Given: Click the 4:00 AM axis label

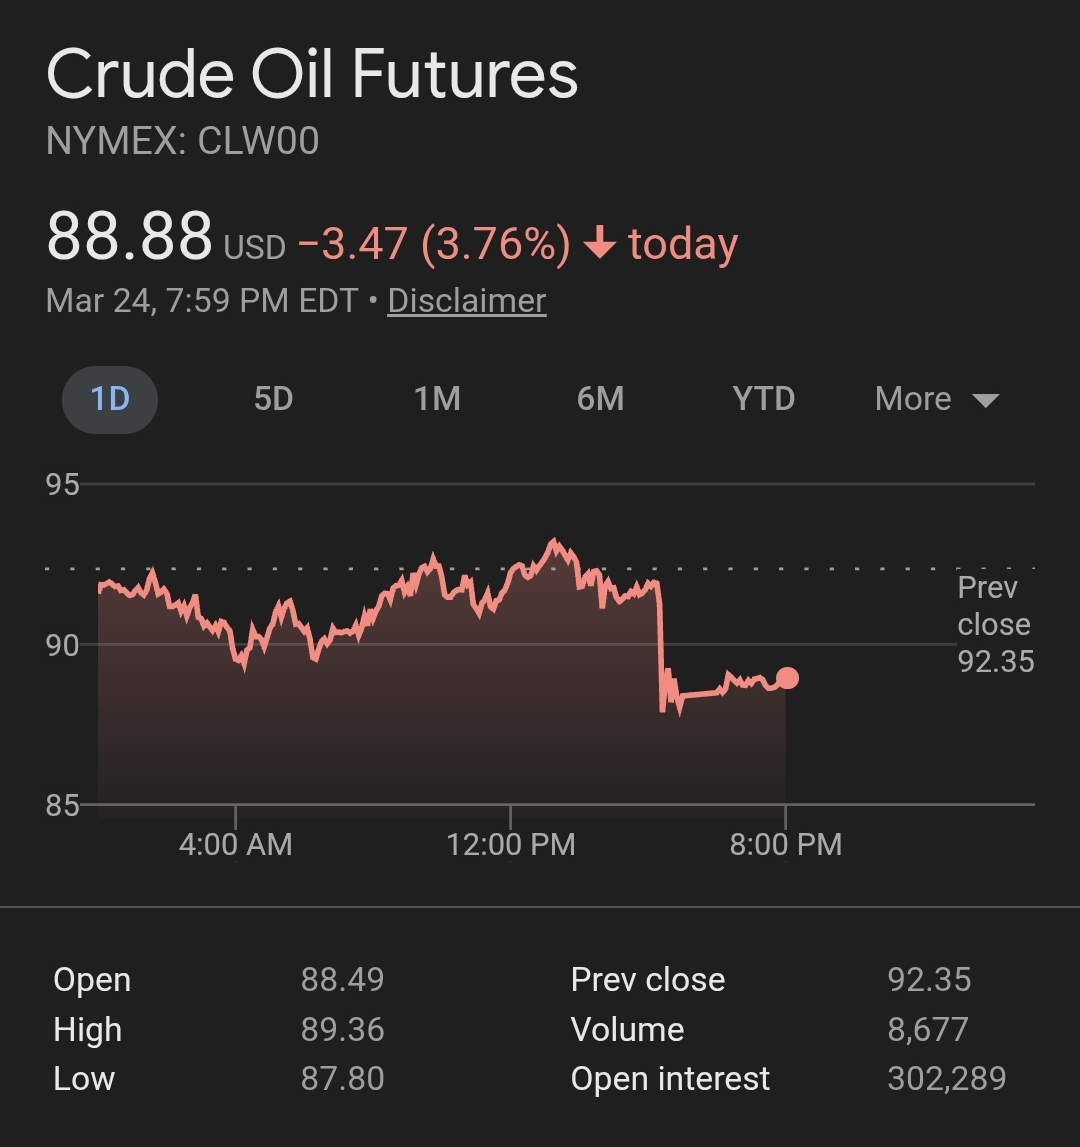Looking at the screenshot, I should click(236, 844).
